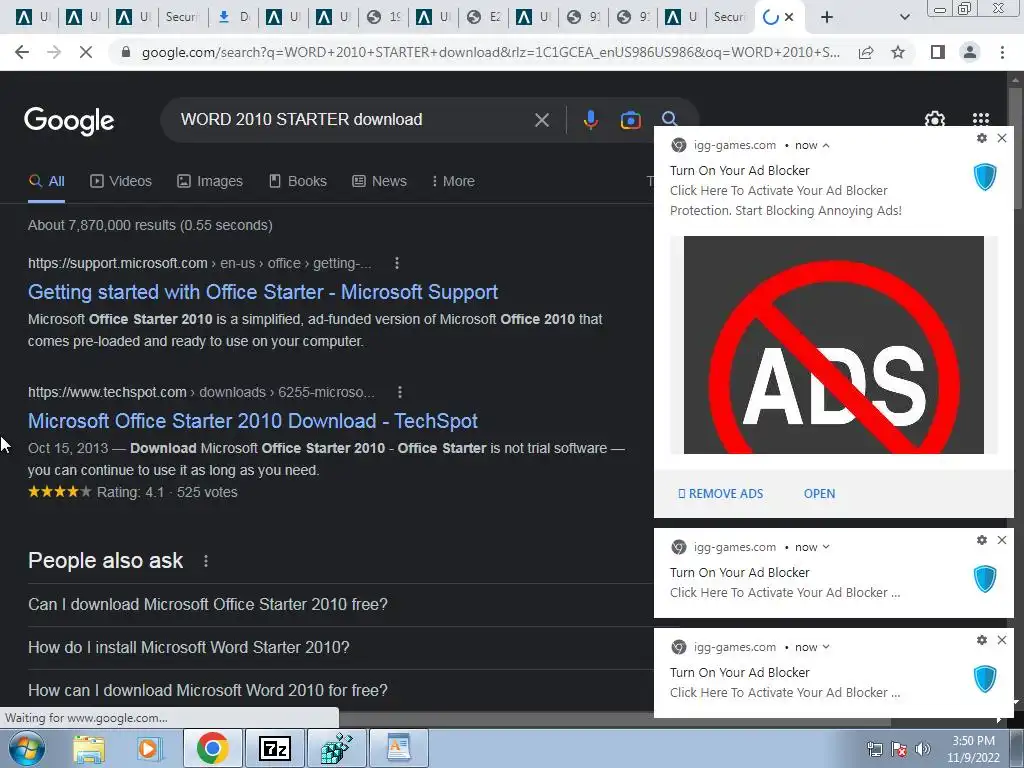Edit the search query input field
1024x768 pixels.
(x=353, y=120)
